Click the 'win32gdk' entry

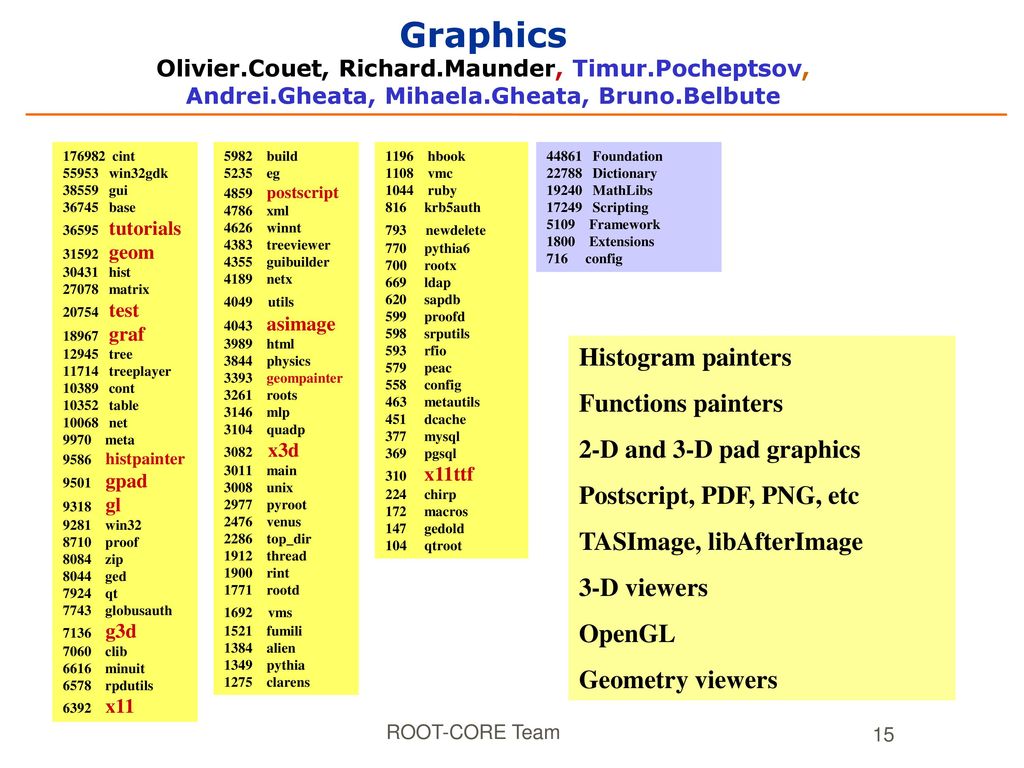138,174
